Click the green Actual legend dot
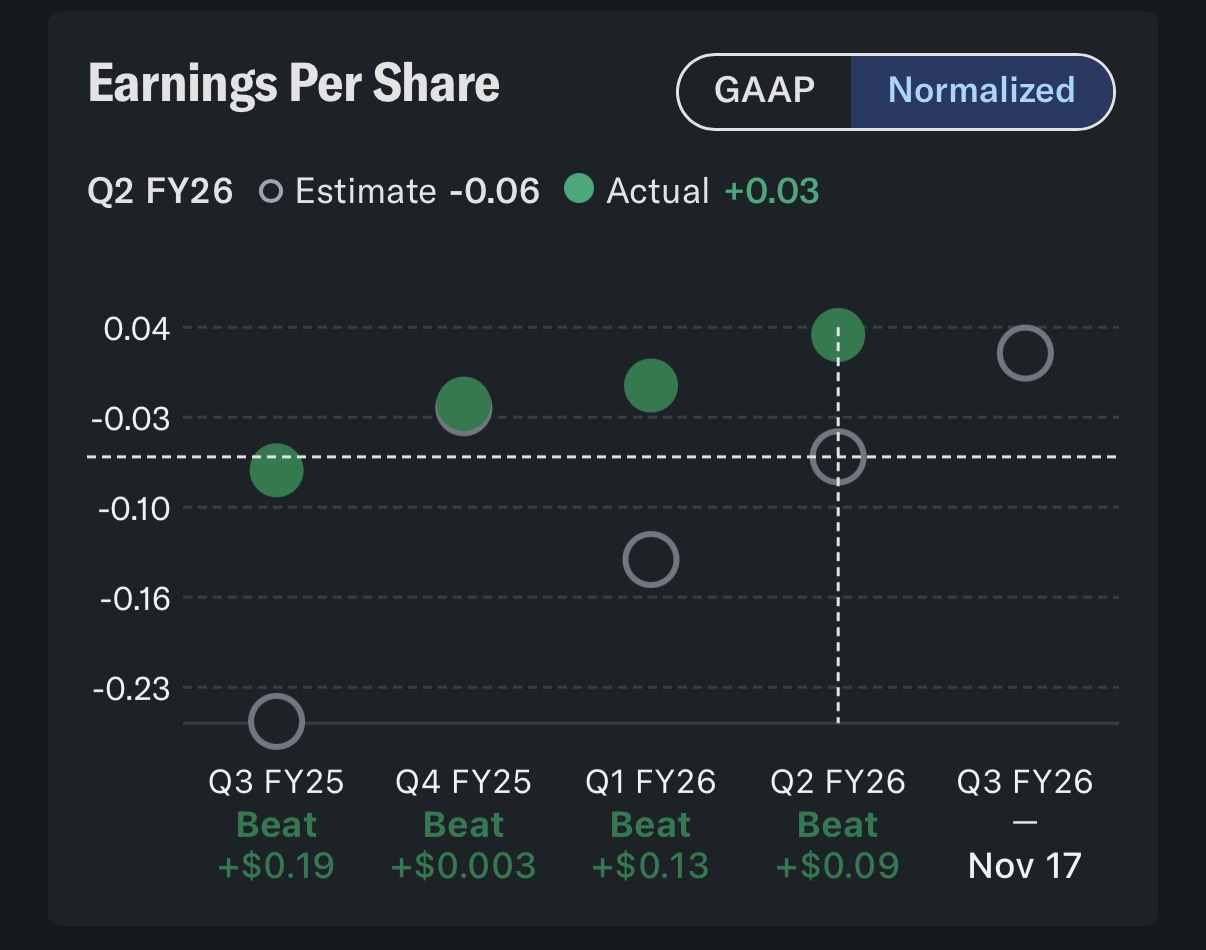1206x950 pixels. click(578, 188)
